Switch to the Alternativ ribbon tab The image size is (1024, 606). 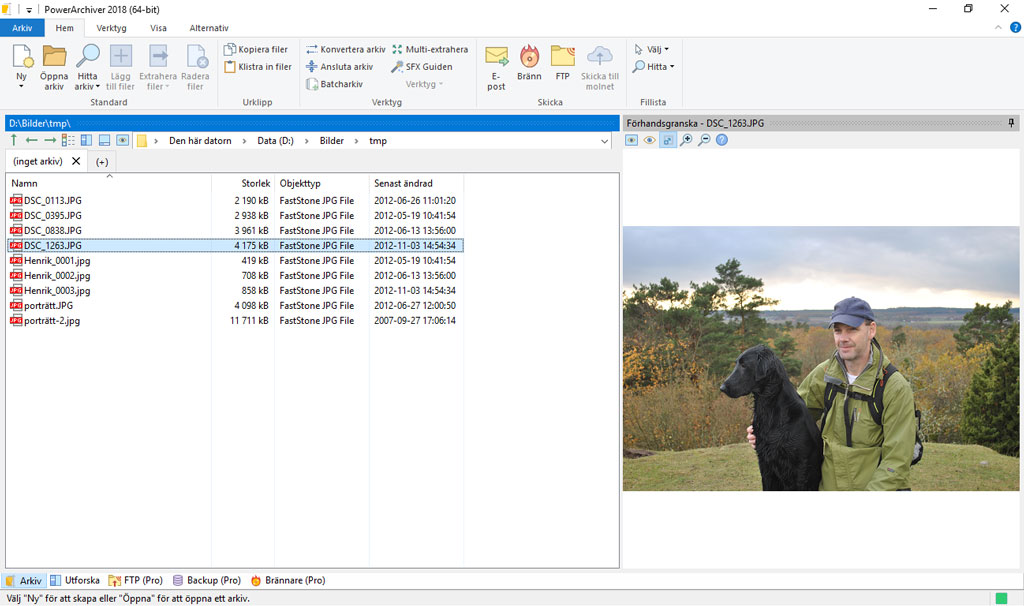(209, 28)
